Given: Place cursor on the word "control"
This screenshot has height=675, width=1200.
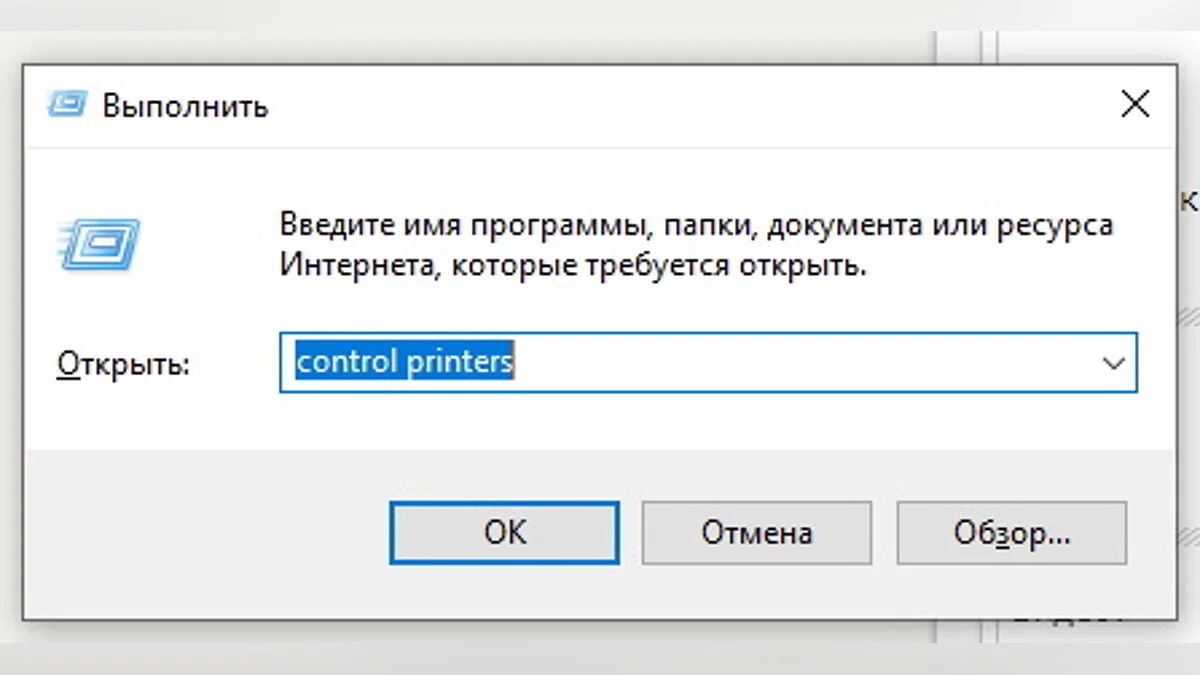Looking at the screenshot, I should click(347, 362).
